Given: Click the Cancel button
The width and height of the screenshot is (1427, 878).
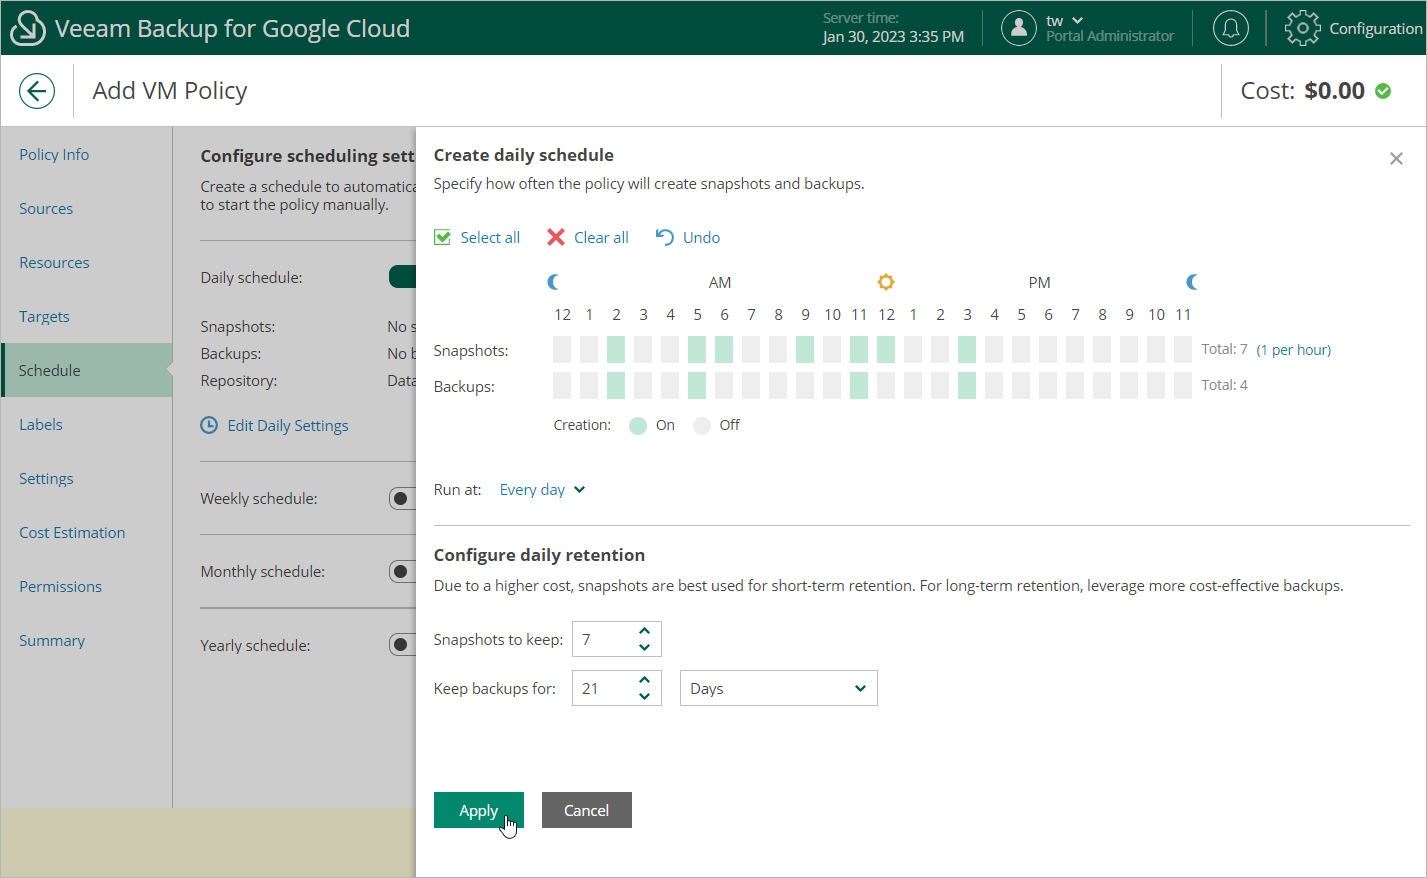Looking at the screenshot, I should [x=587, y=810].
